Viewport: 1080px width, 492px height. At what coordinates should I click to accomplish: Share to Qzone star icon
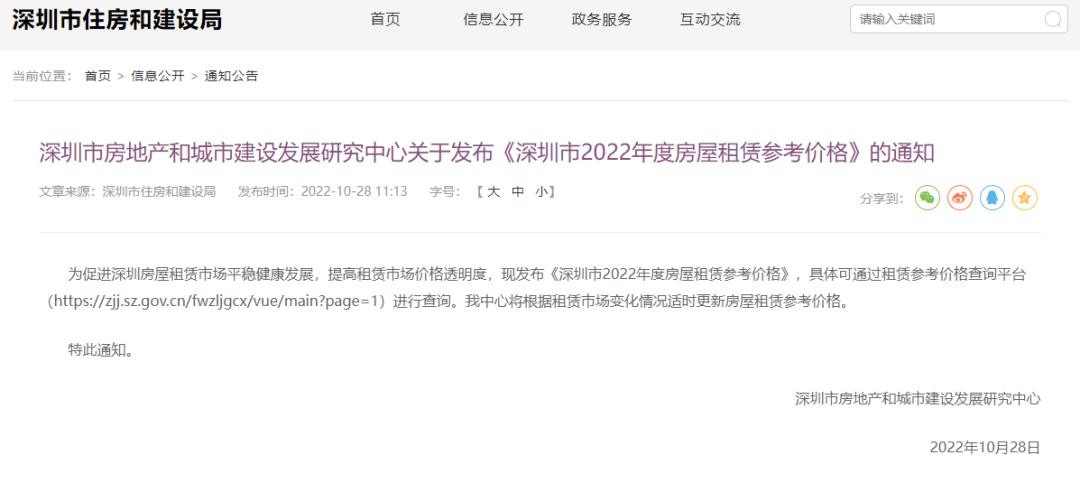[1025, 198]
